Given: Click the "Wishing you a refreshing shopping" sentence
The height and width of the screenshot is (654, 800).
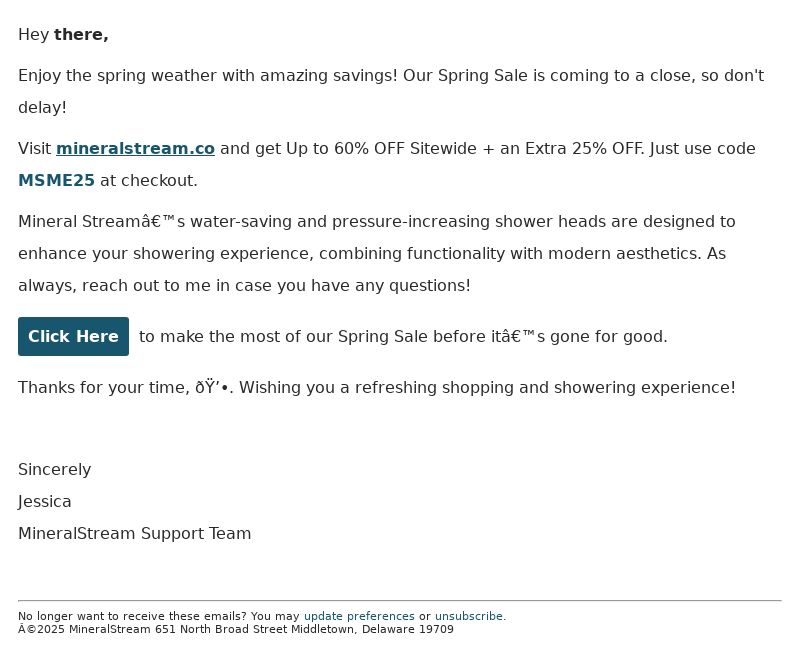Looking at the screenshot, I should [487, 388].
